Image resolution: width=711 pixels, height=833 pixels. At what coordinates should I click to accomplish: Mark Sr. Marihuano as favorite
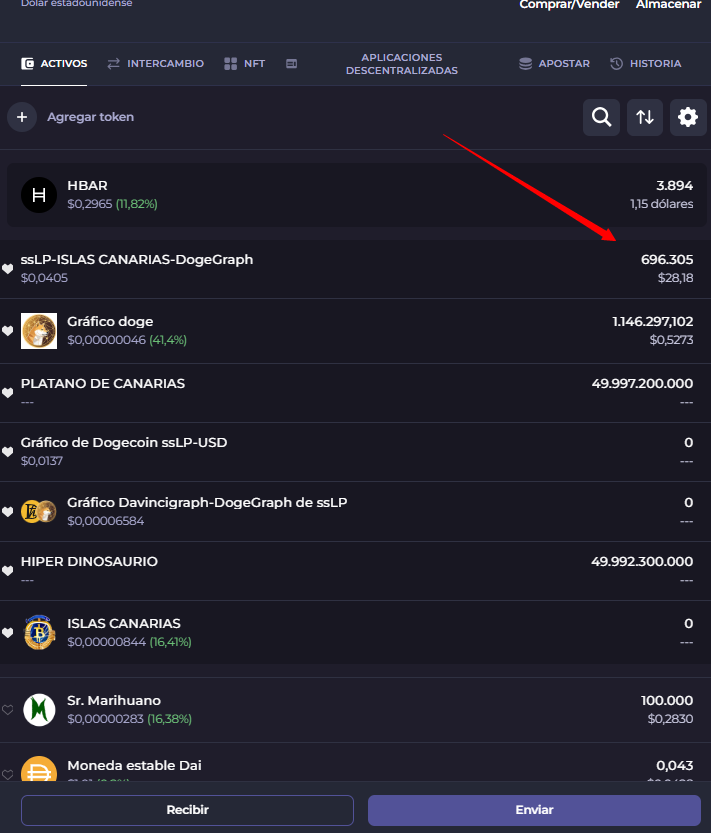pos(7,710)
